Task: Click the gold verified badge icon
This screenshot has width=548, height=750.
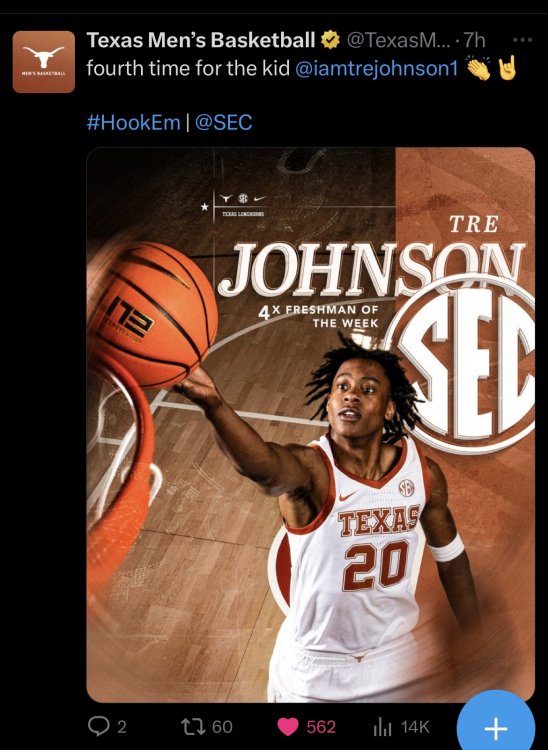Action: (330, 40)
